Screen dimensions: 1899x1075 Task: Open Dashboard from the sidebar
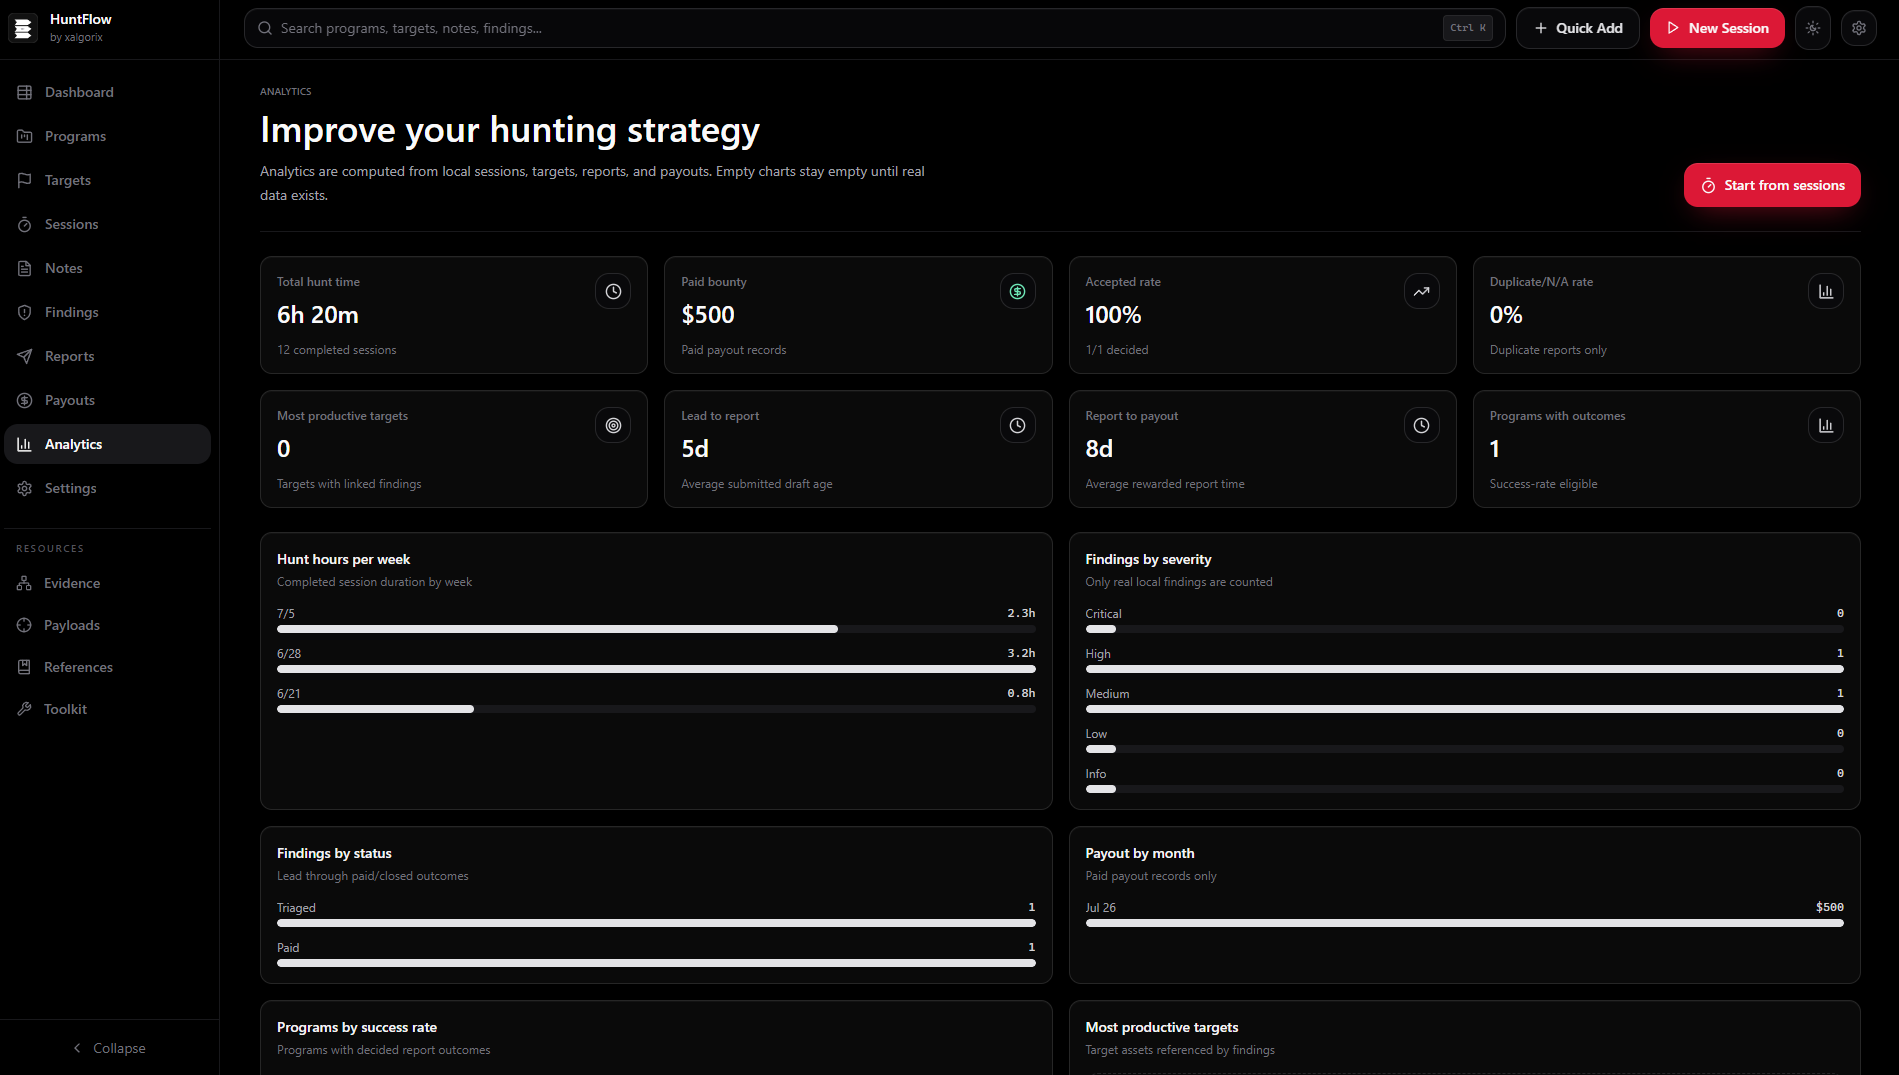(x=107, y=92)
